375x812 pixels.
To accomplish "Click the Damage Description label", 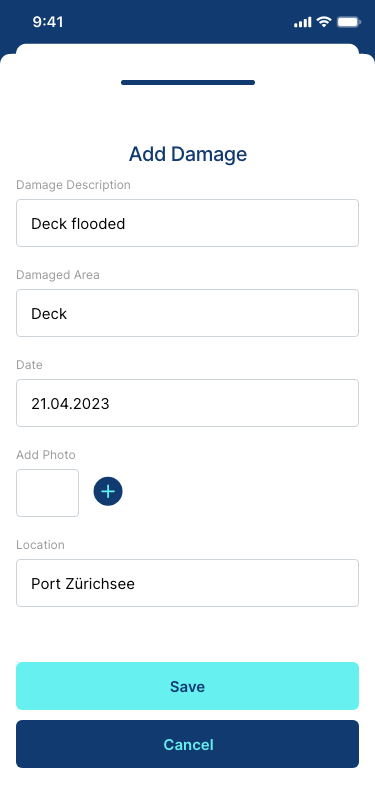I will pos(73,185).
